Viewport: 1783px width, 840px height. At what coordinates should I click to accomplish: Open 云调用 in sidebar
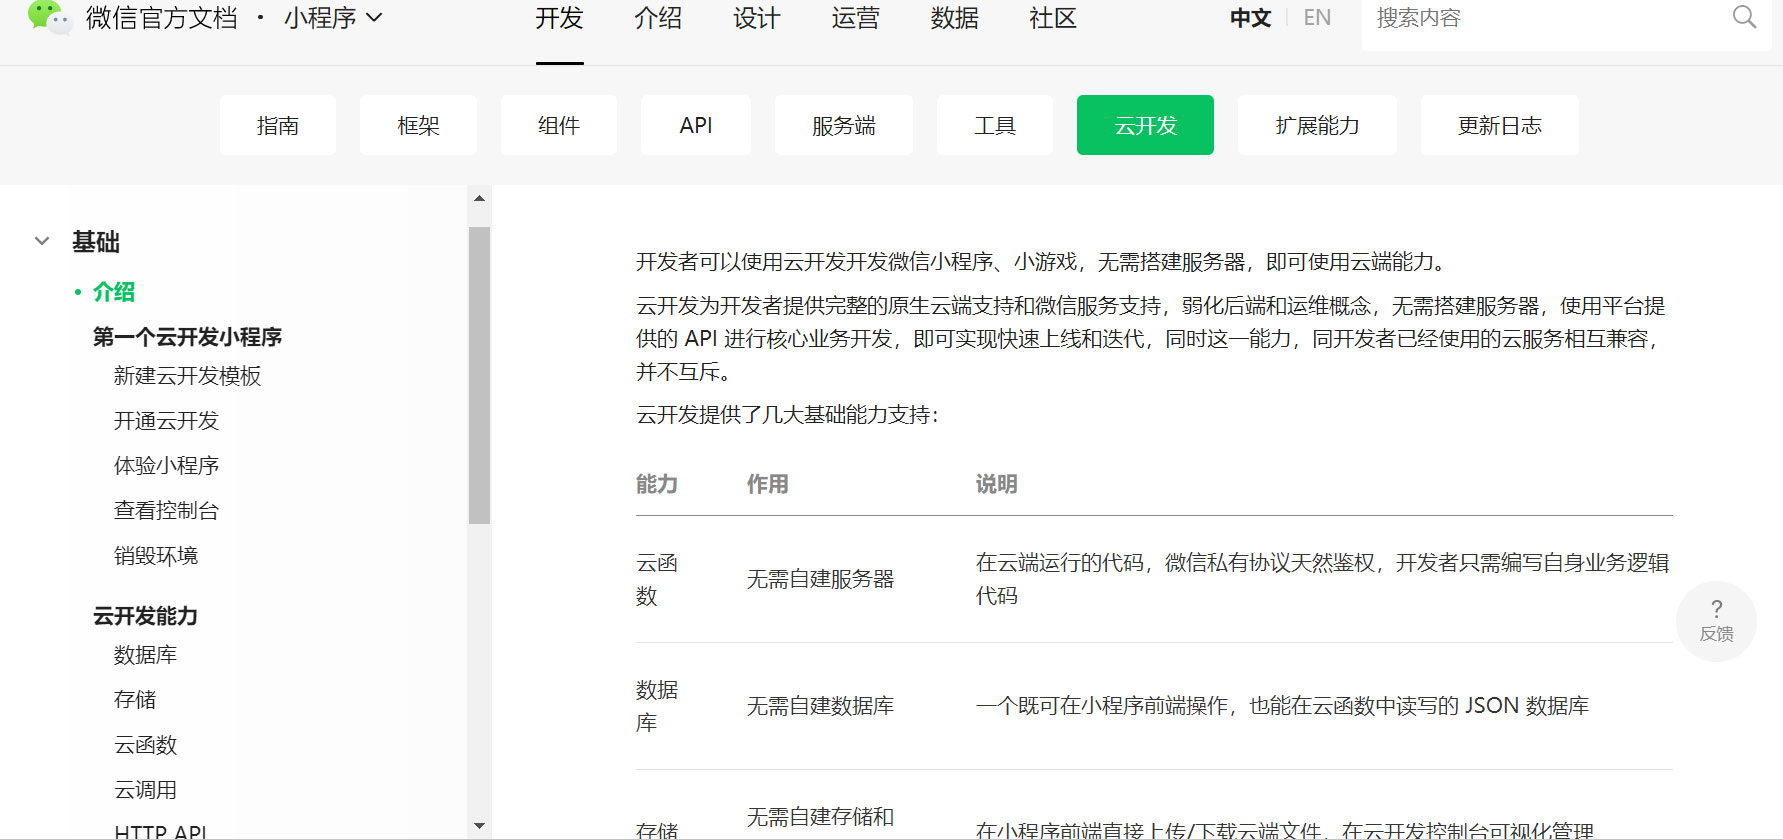coord(145,790)
